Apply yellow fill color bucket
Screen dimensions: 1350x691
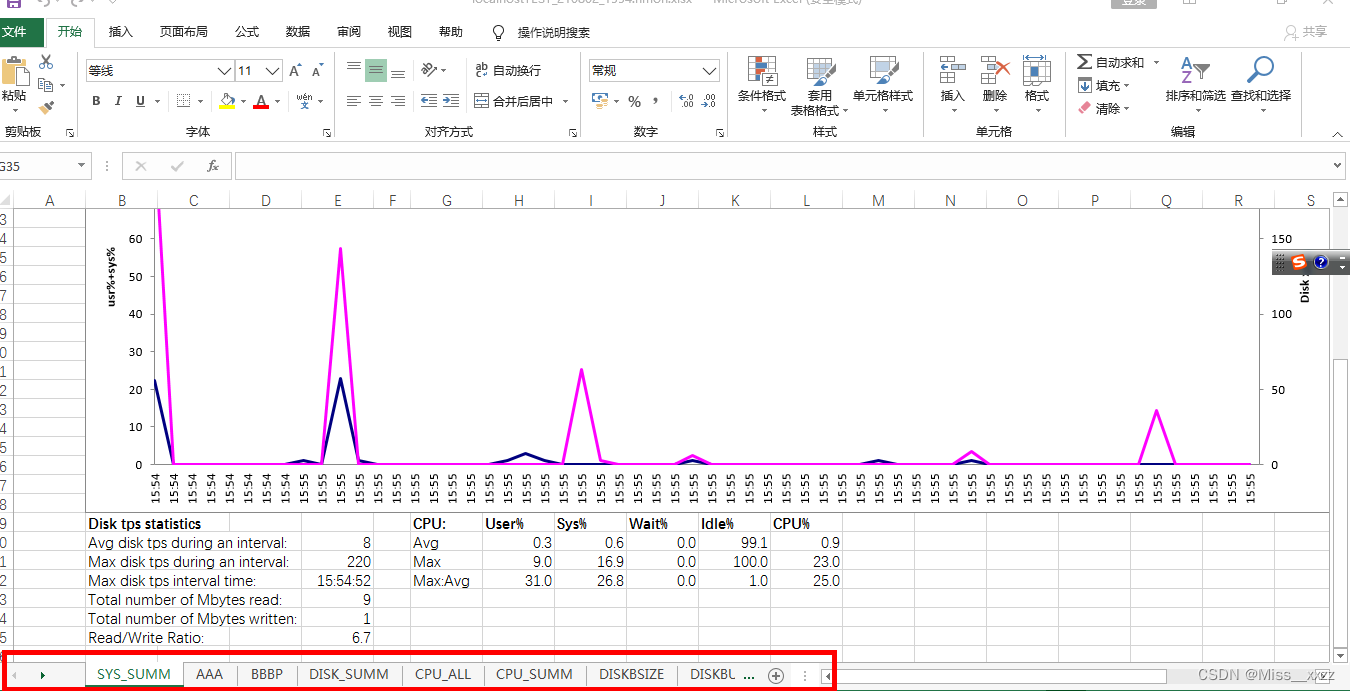(x=227, y=101)
